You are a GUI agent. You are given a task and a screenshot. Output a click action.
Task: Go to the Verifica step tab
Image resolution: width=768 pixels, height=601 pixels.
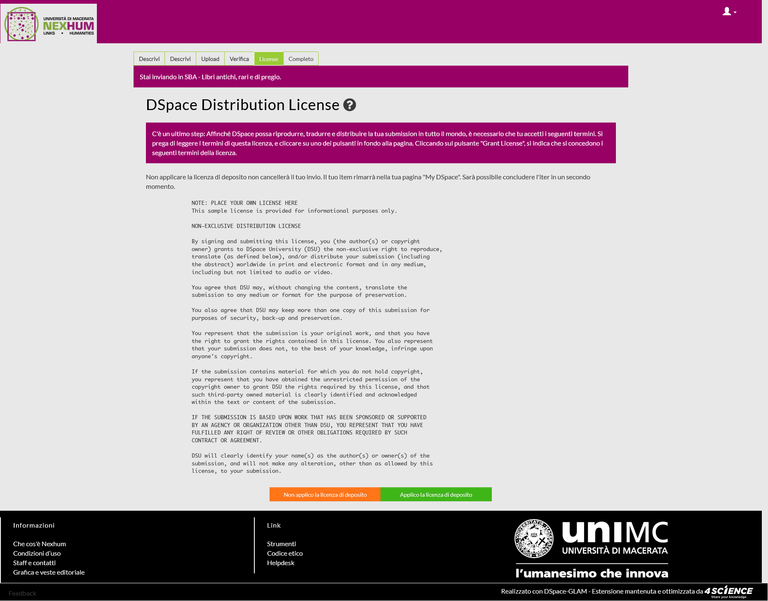[239, 59]
